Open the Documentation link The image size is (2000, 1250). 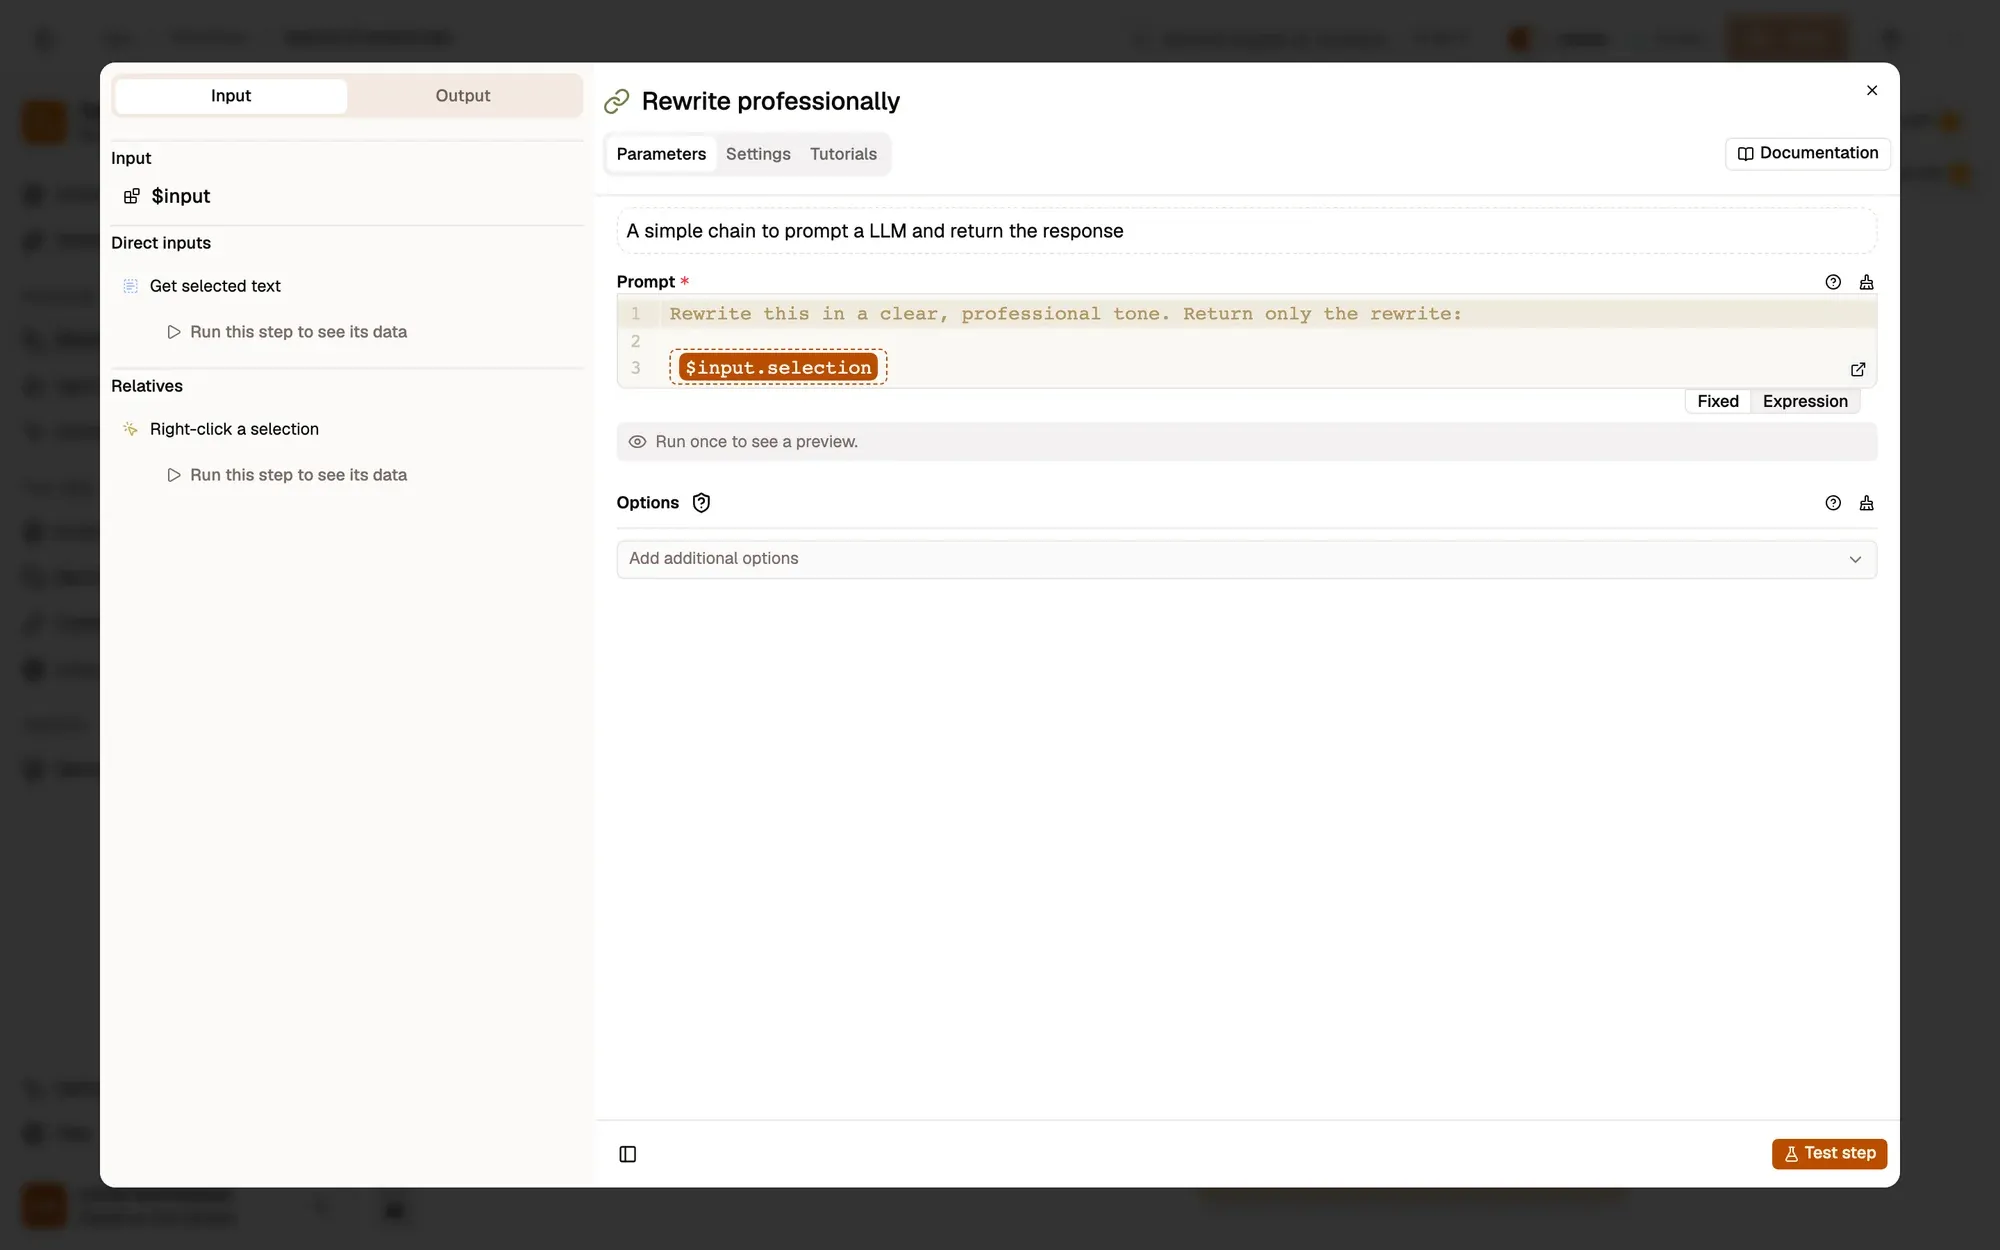point(1807,153)
